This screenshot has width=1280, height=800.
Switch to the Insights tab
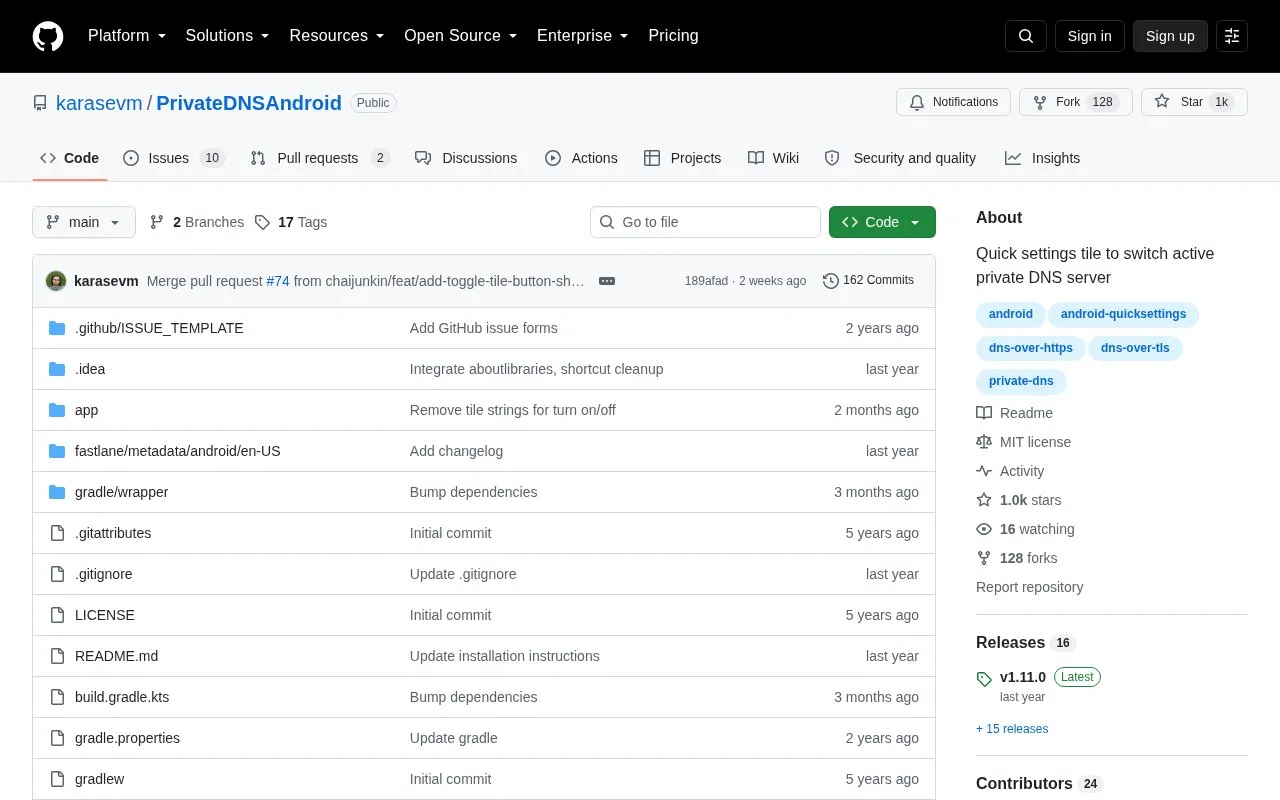pyautogui.click(x=1043, y=158)
